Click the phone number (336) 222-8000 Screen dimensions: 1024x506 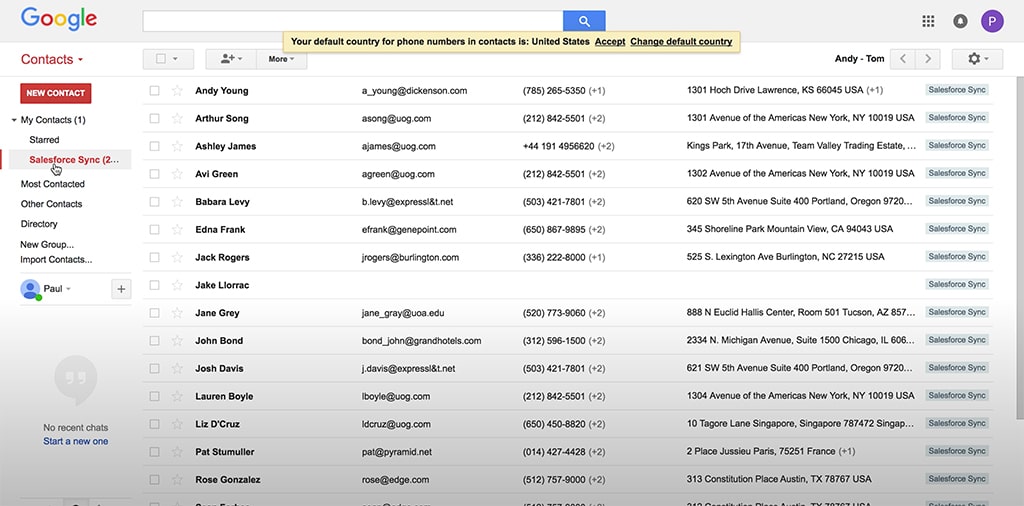tap(554, 257)
